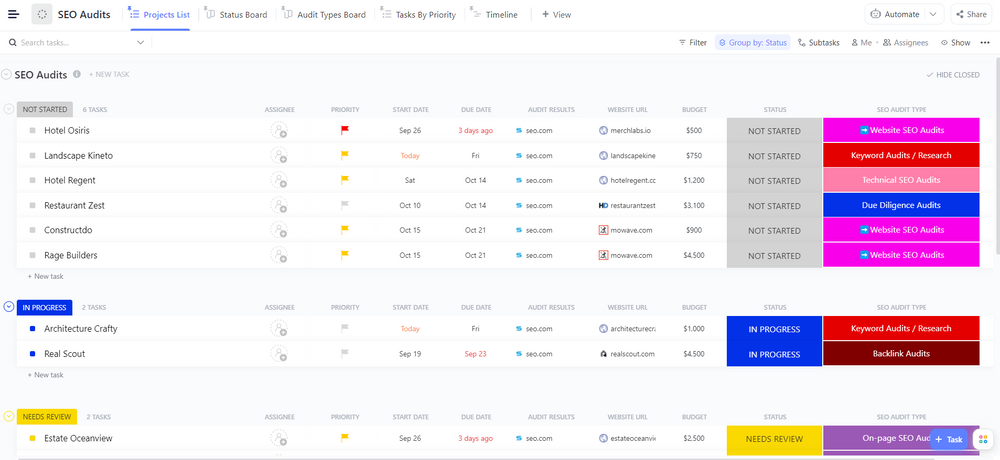
Task: Click the Assignees icon in toolbar
Action: click(886, 43)
